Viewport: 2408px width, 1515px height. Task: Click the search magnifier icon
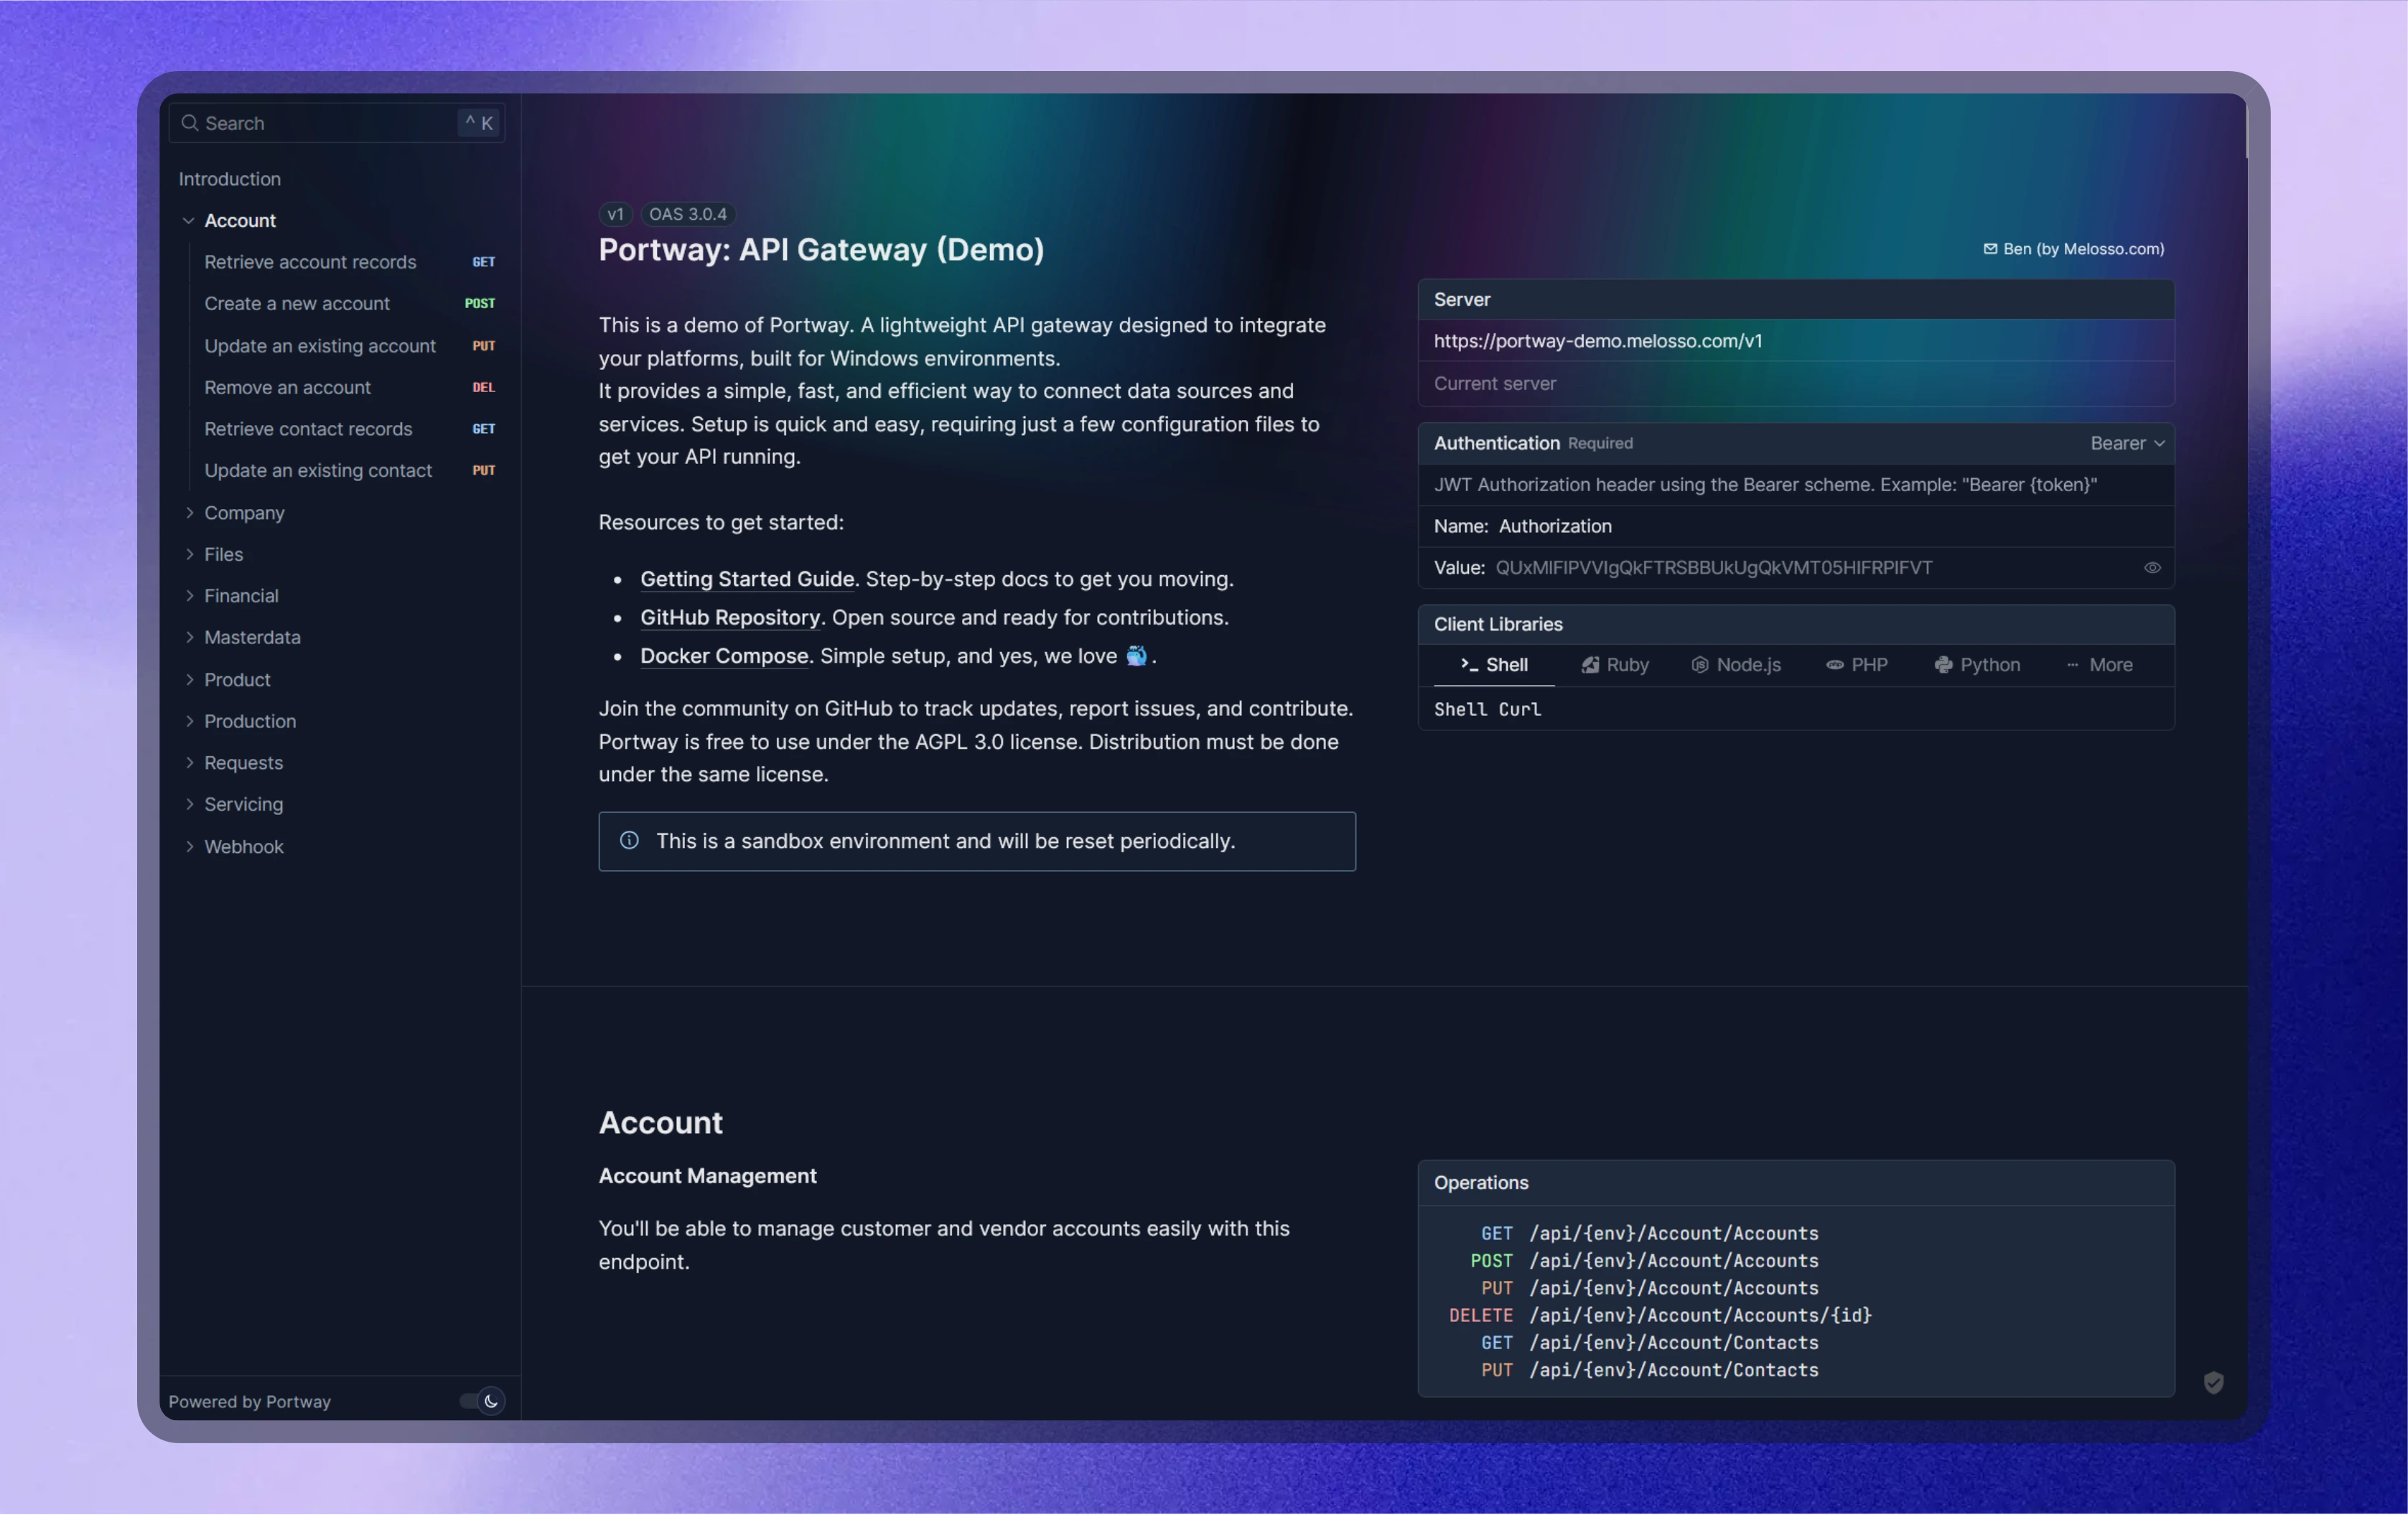[x=190, y=123]
